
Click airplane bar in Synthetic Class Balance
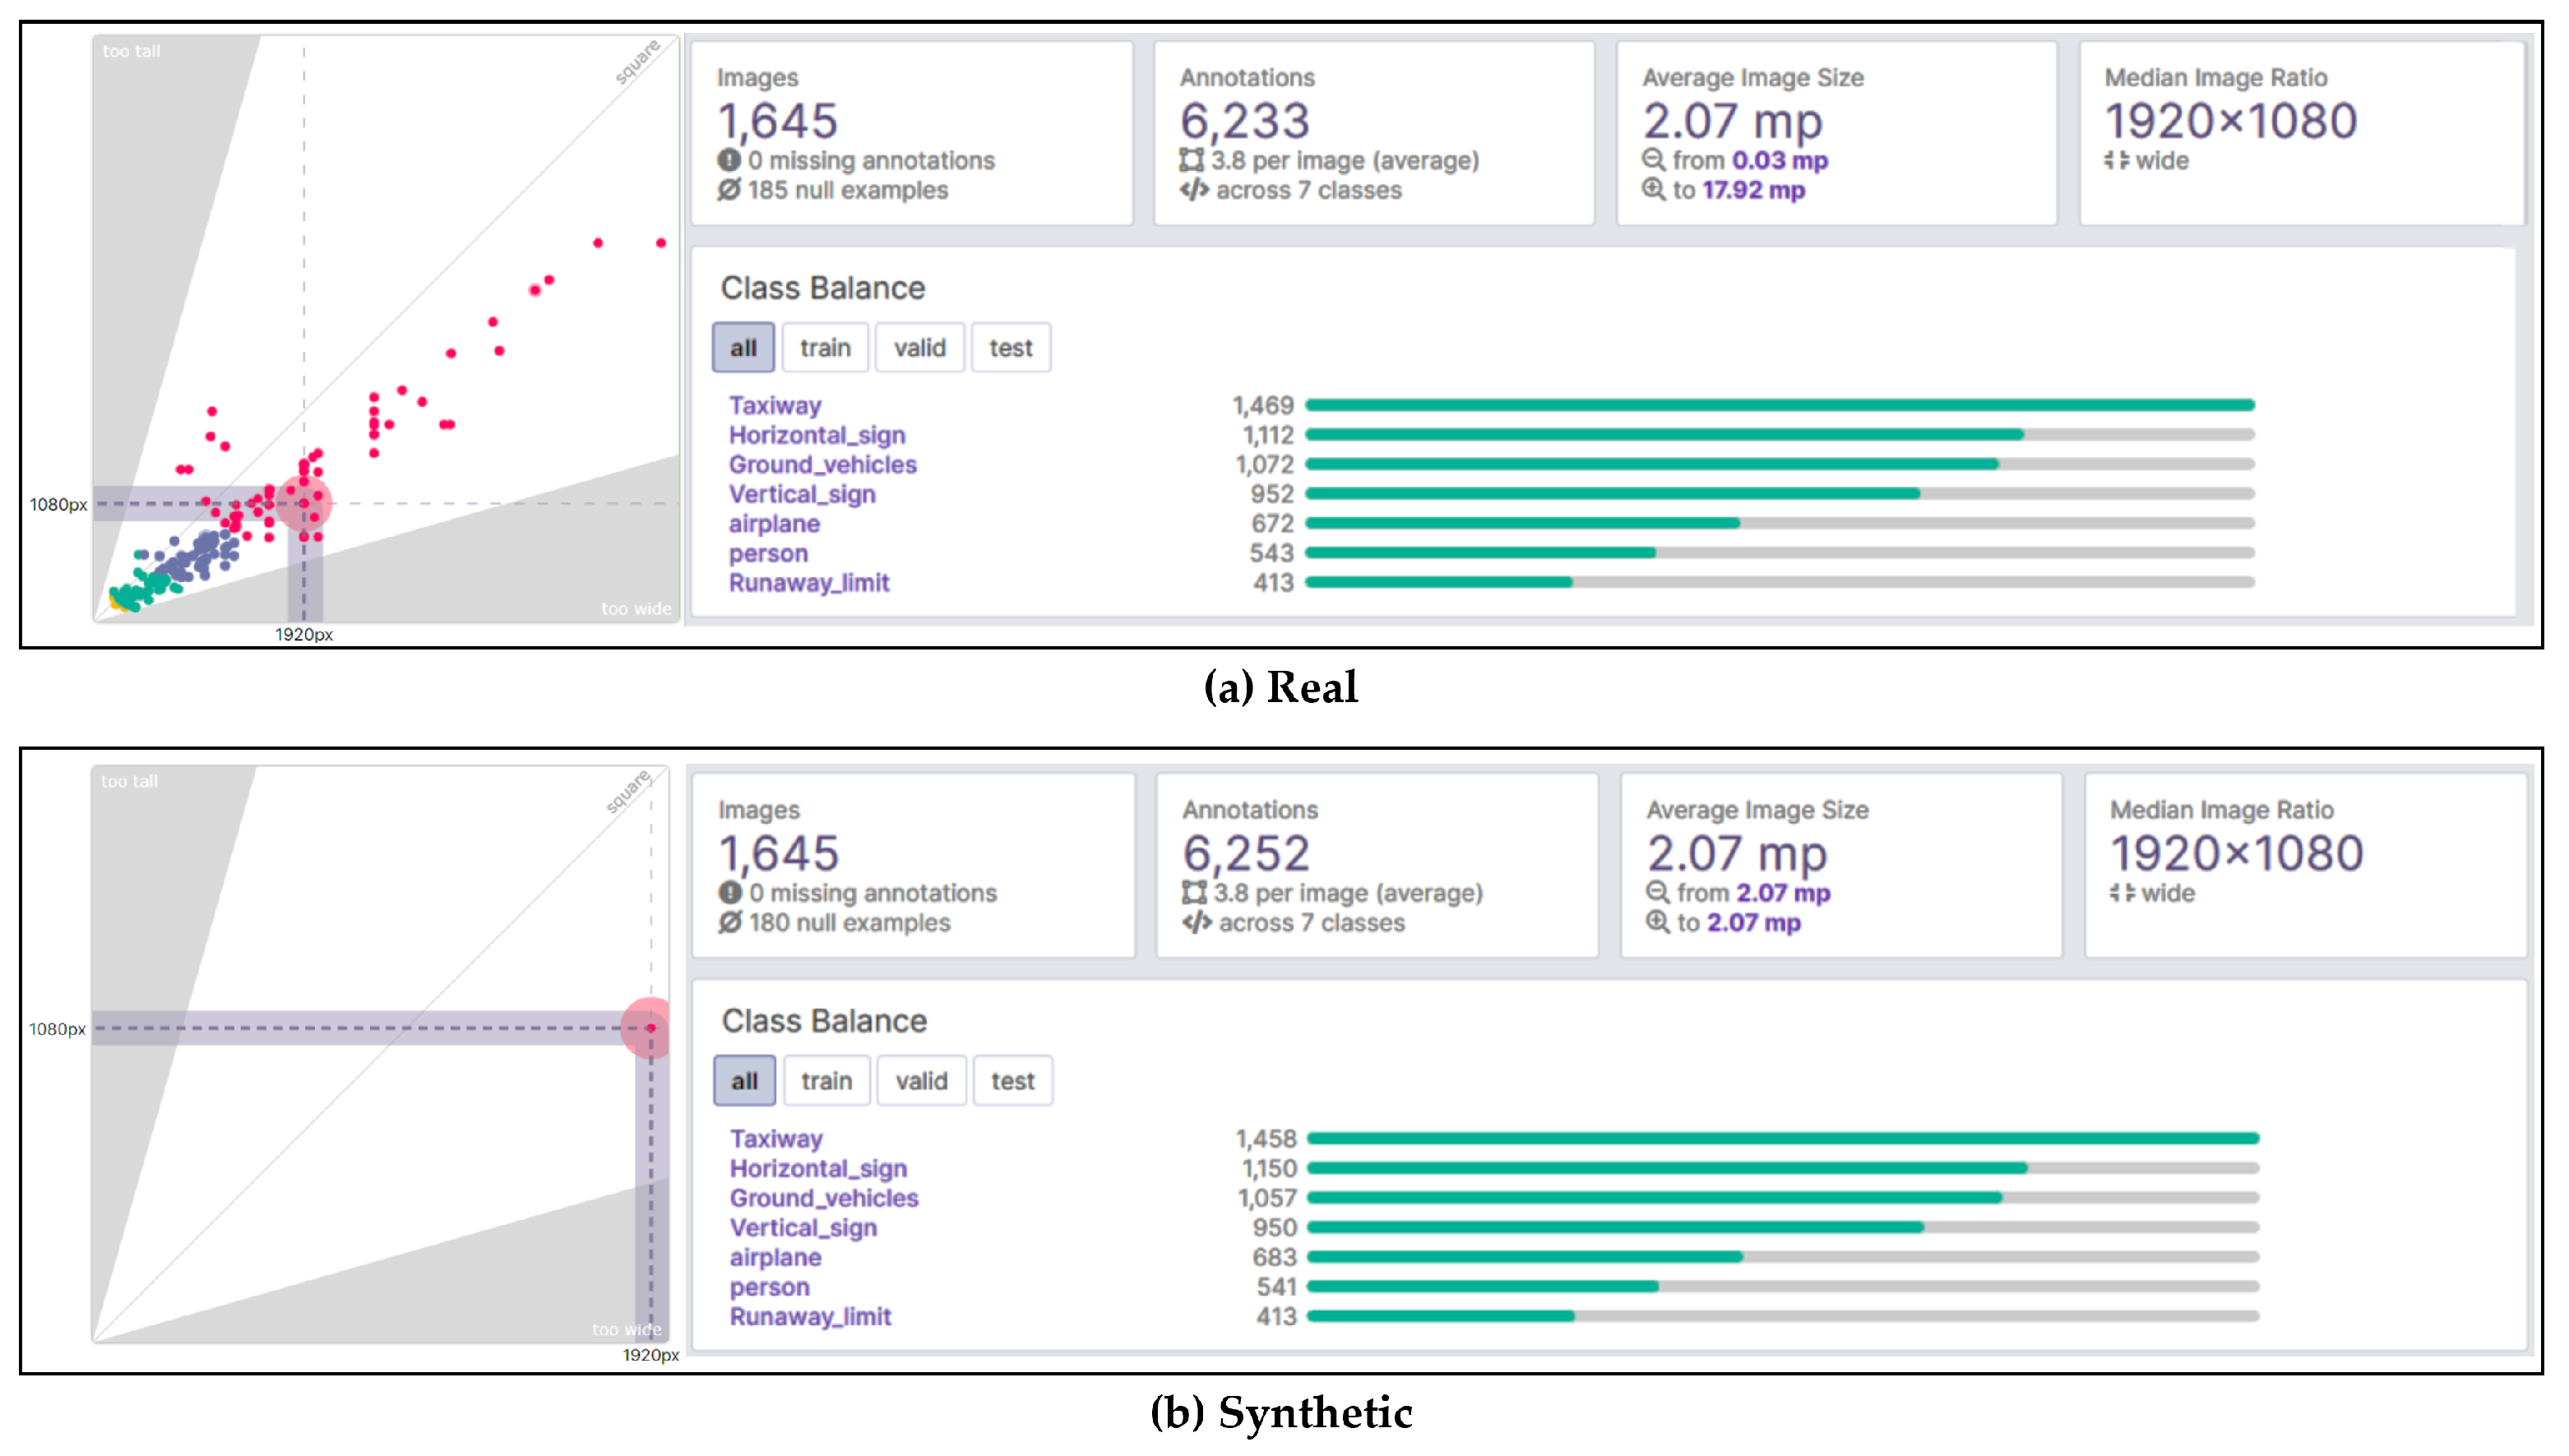(x=1525, y=1257)
